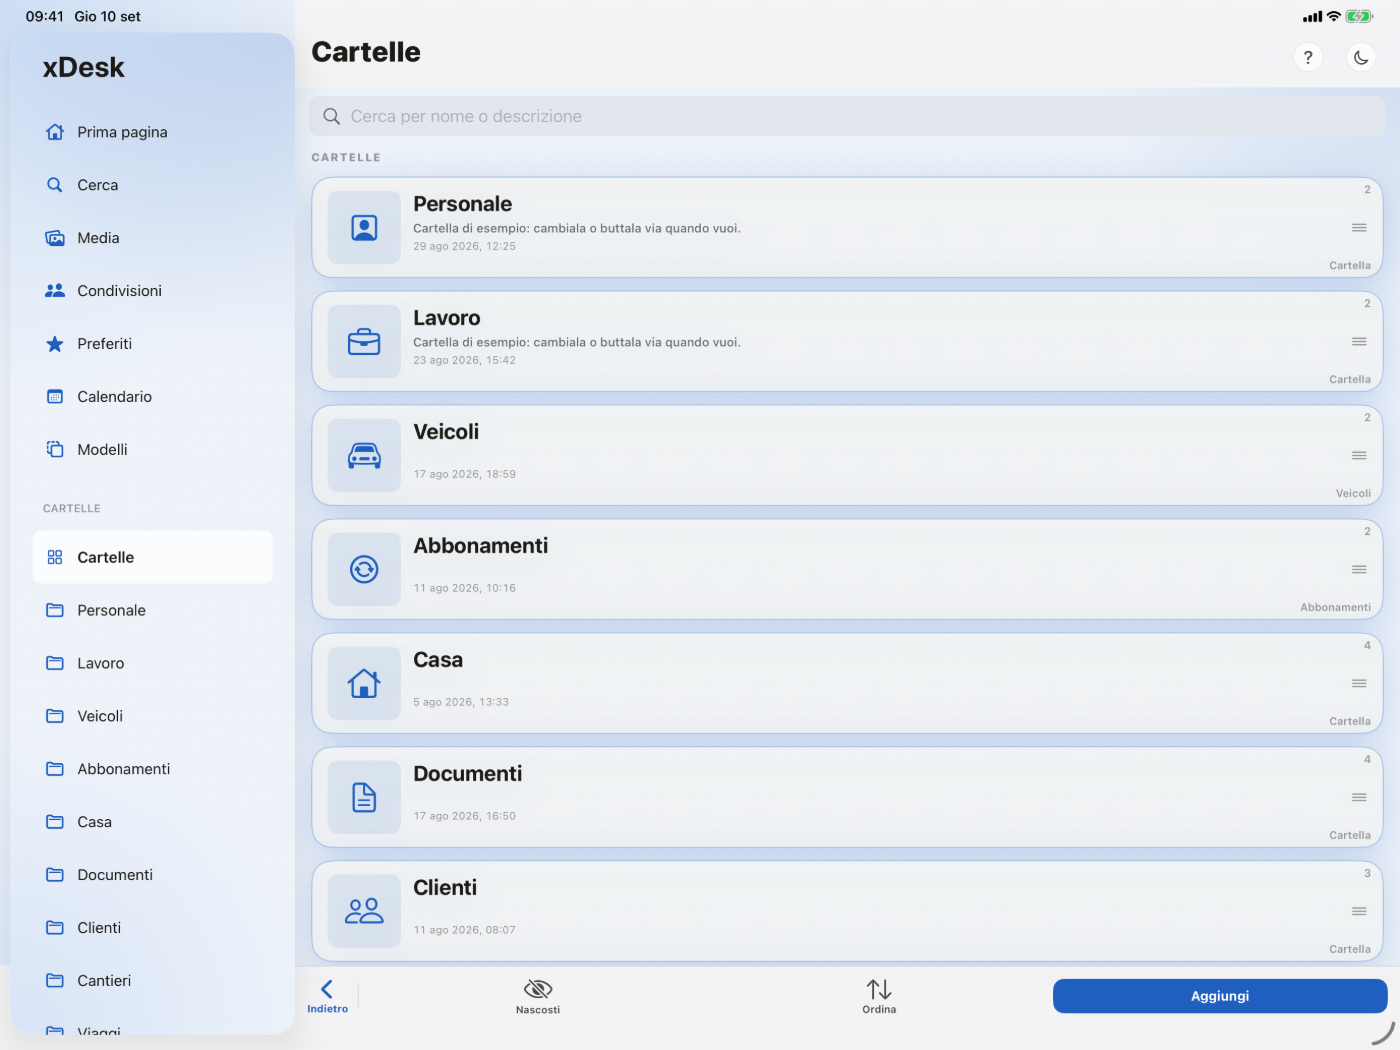Screen dimensions: 1400x1050
Task: Open Media in the sidebar
Action: 152,238
